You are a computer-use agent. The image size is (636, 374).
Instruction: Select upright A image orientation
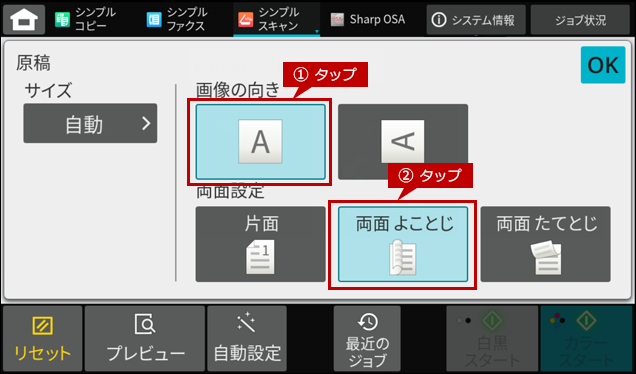pos(260,142)
